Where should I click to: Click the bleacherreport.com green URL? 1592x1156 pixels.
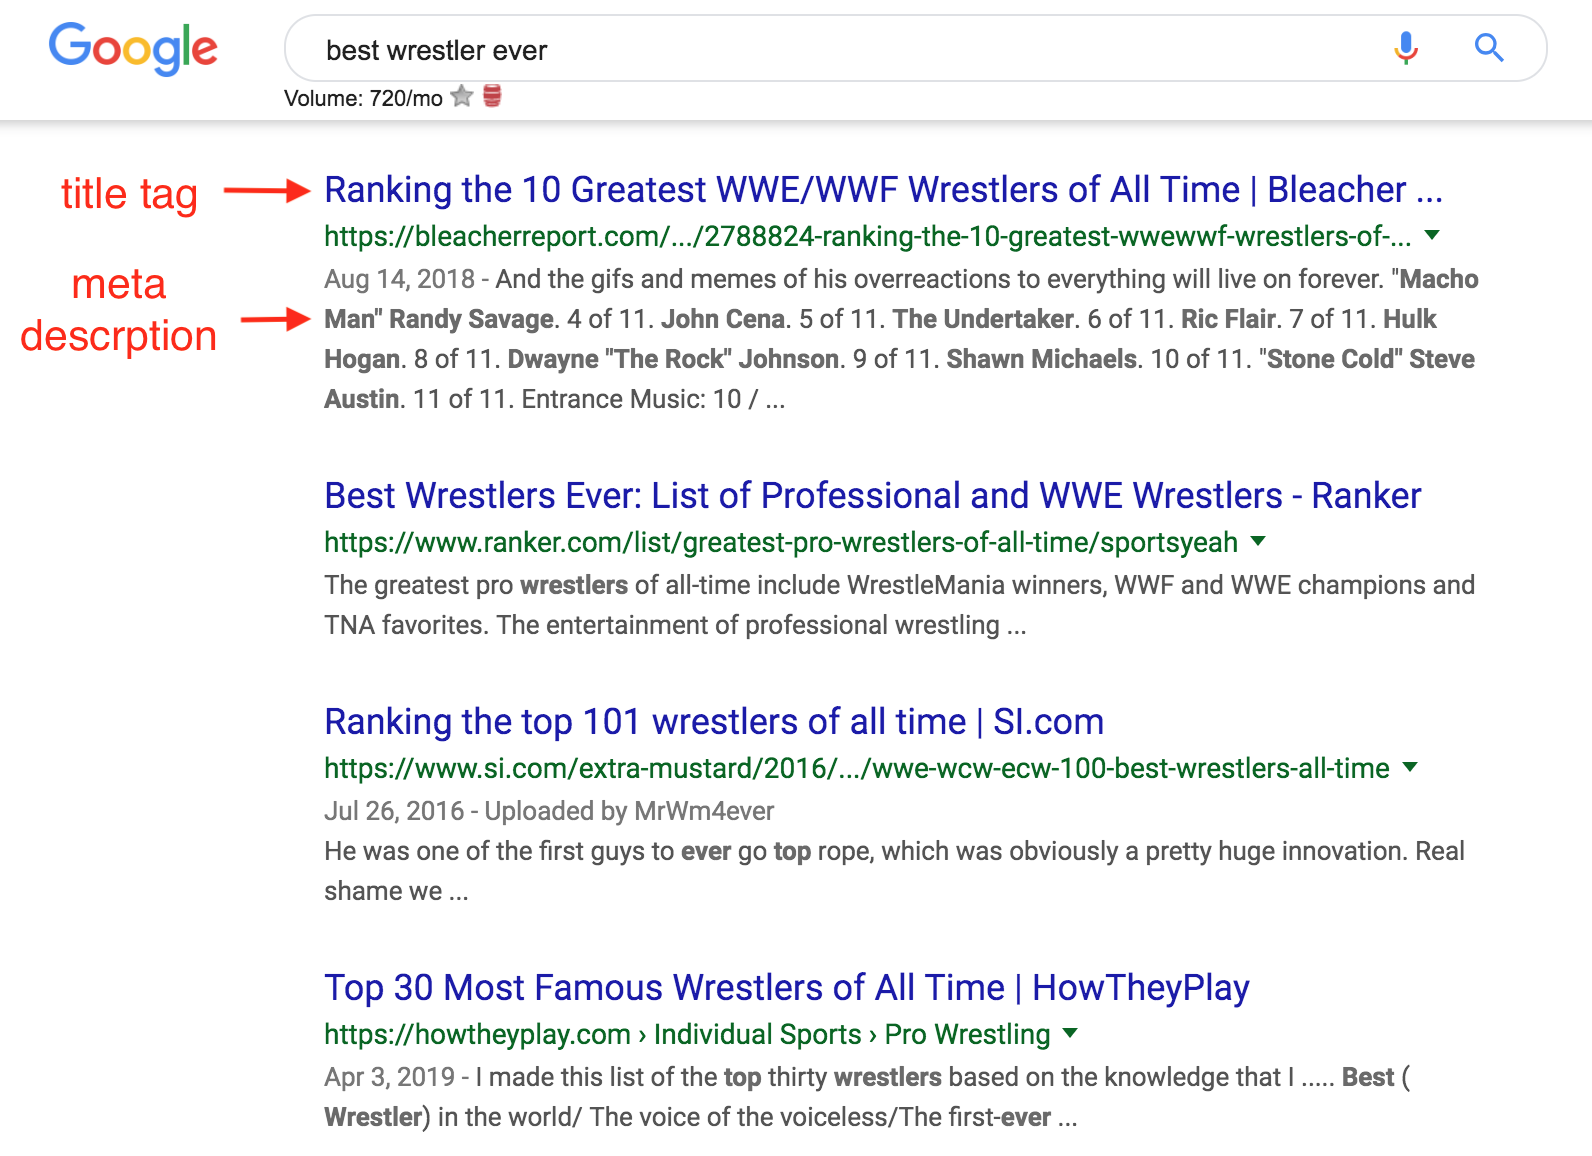(x=866, y=237)
